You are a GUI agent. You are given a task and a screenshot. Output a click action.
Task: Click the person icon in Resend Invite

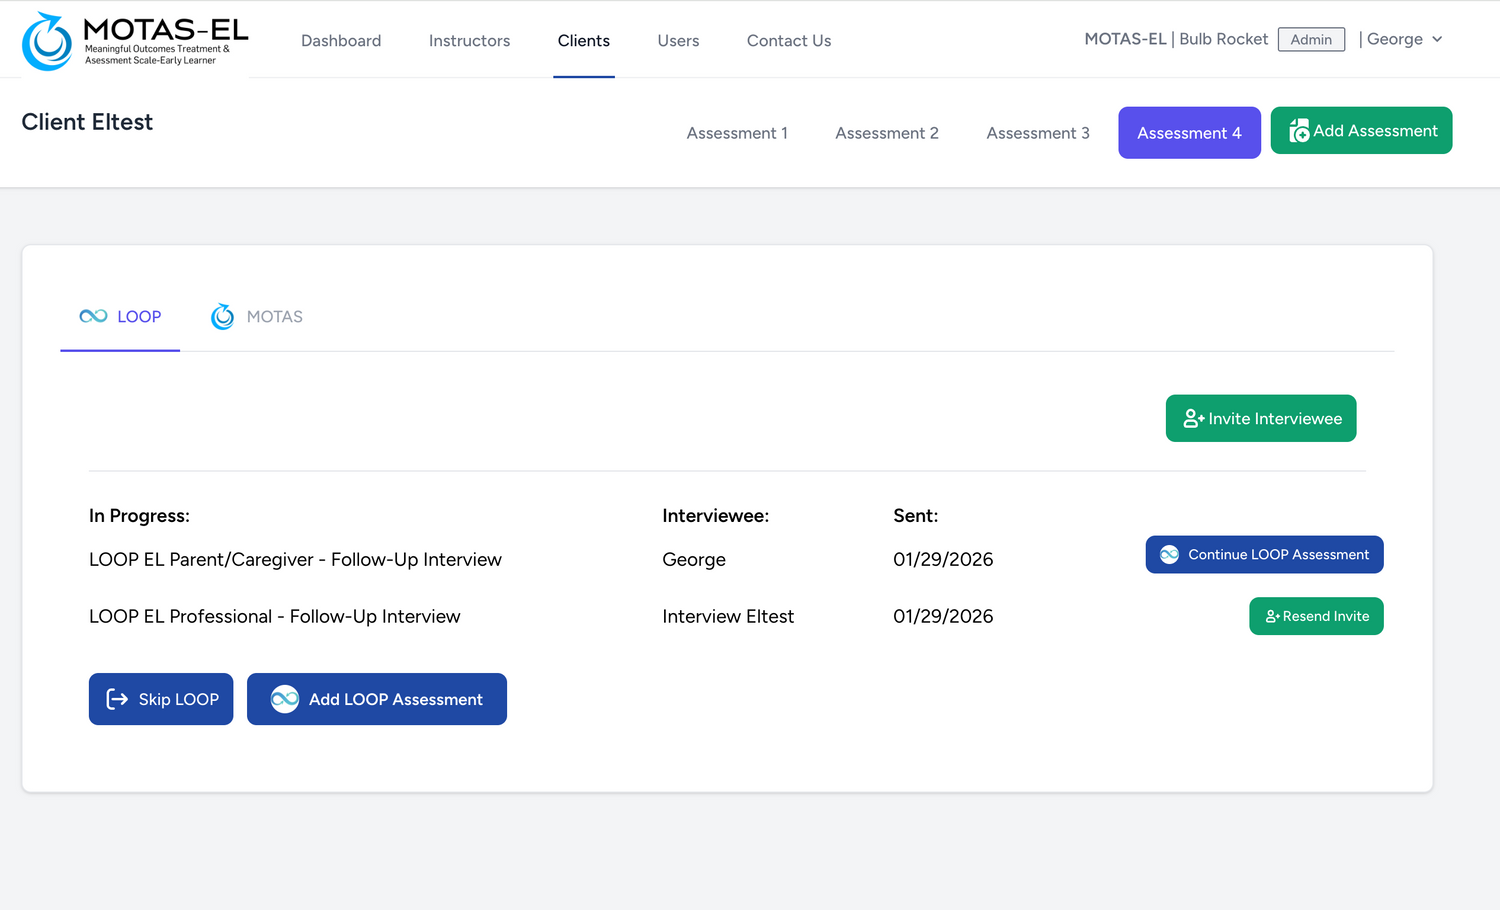(1272, 616)
